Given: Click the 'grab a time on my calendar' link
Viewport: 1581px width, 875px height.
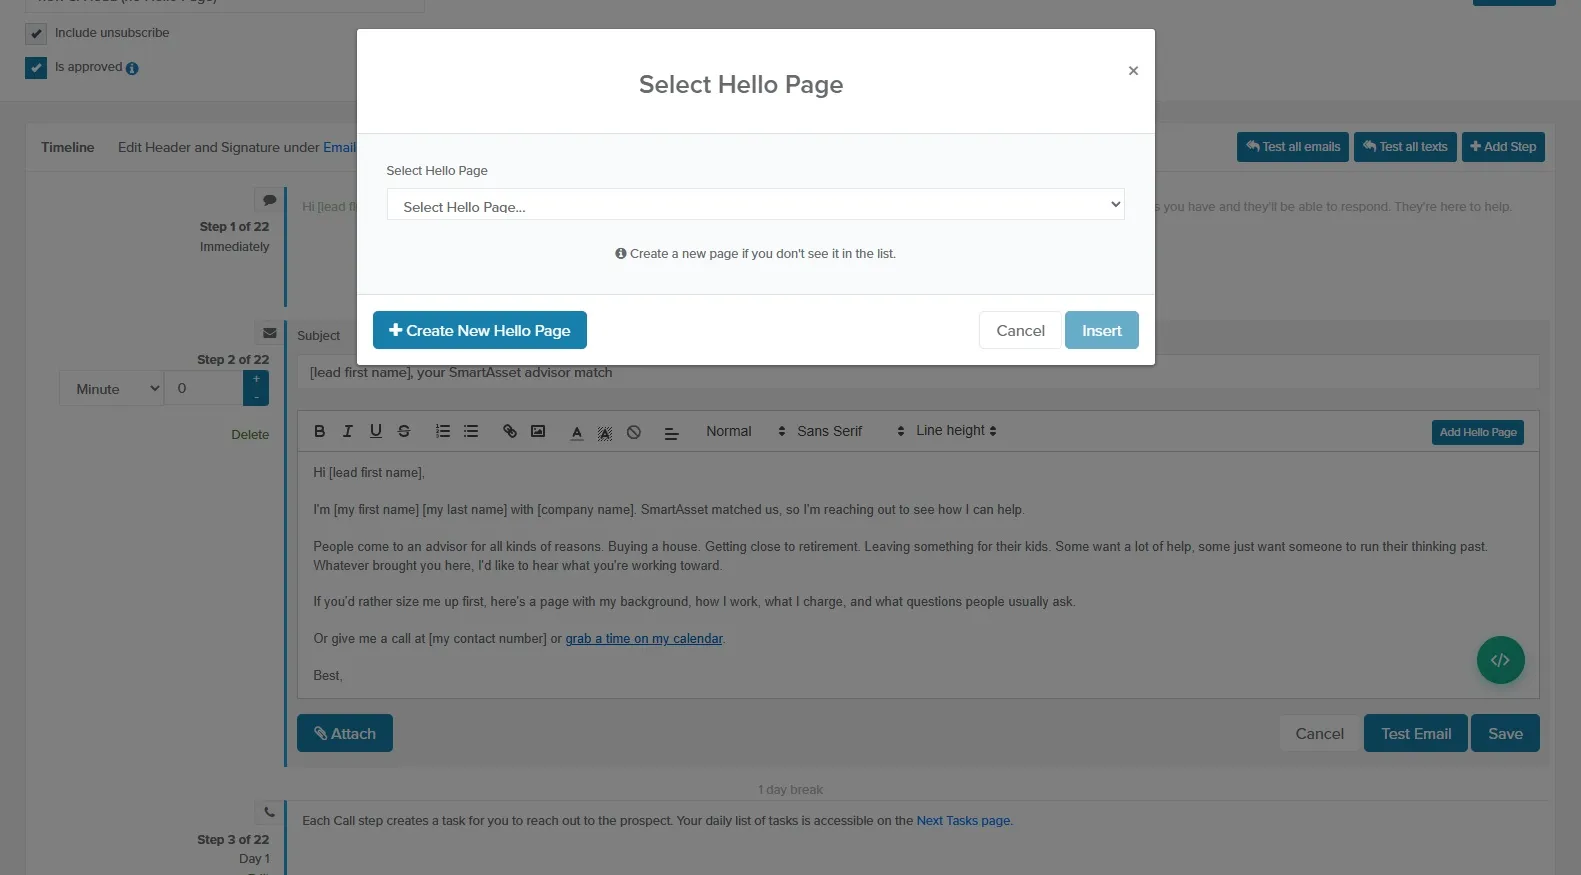Looking at the screenshot, I should (x=644, y=639).
